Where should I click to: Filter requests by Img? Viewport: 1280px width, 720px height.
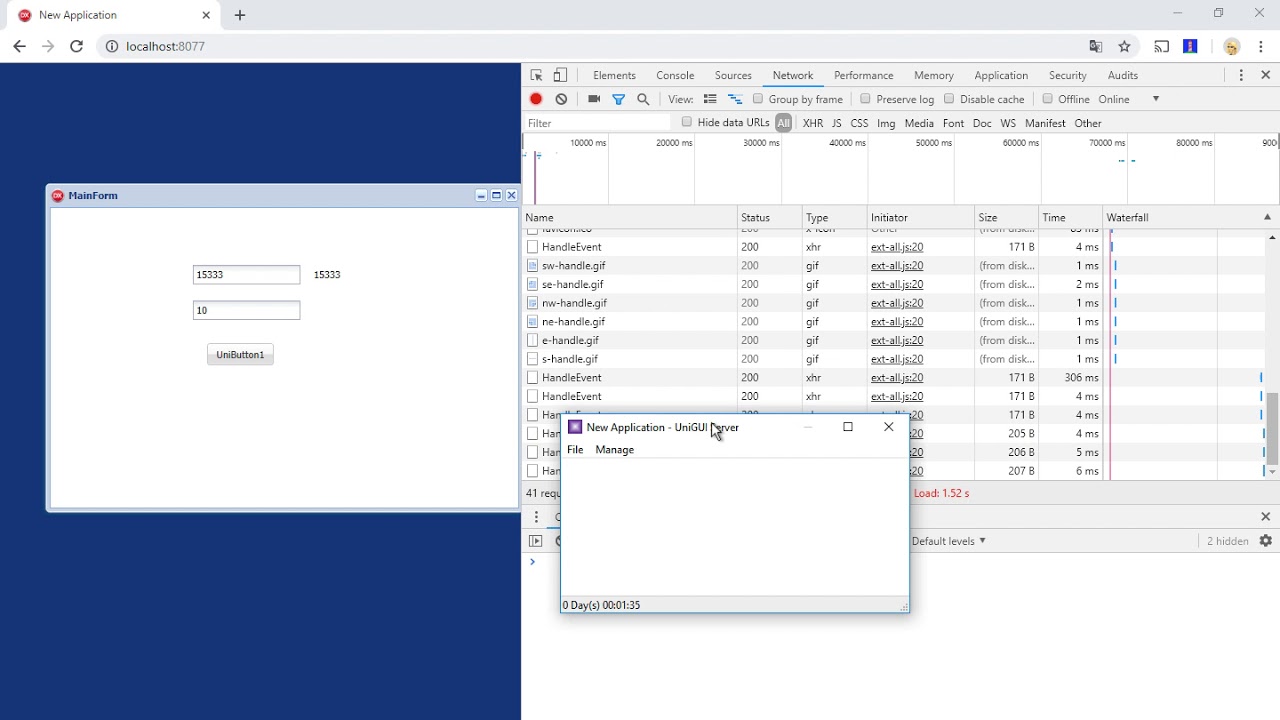tap(886, 123)
